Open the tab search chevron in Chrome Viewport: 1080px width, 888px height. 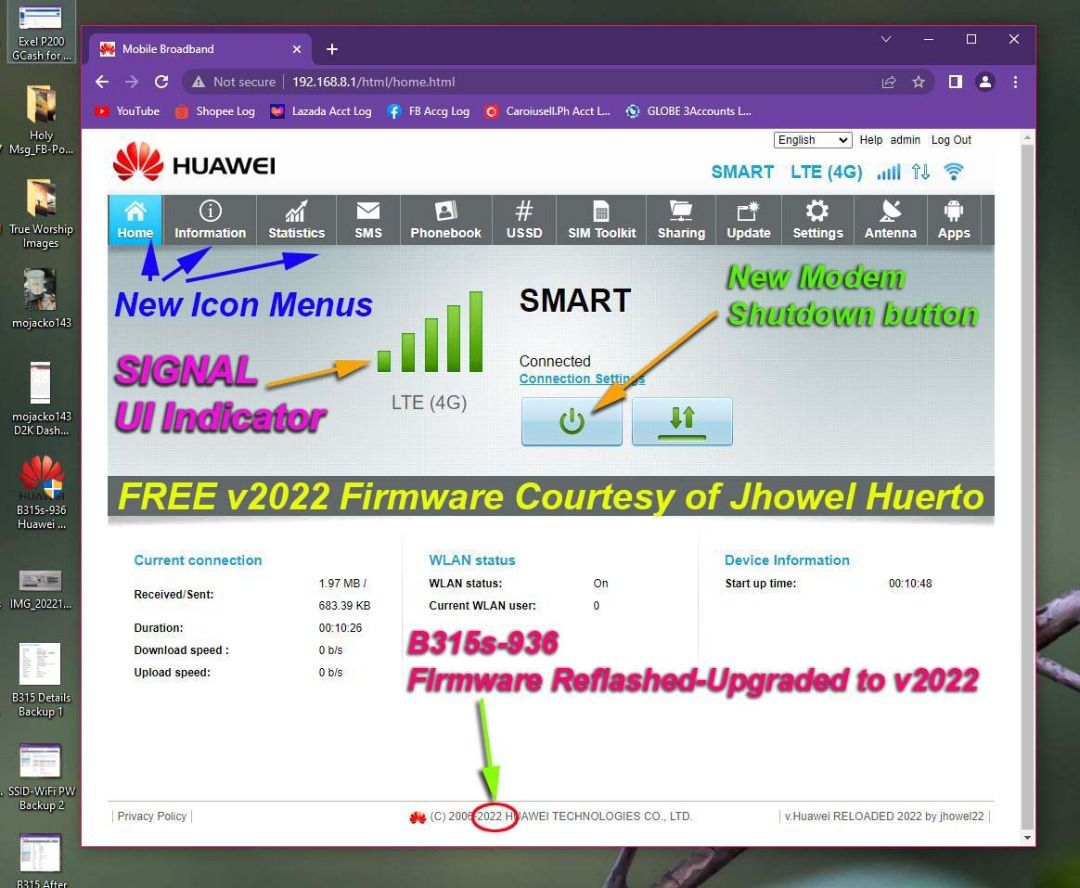(x=886, y=40)
